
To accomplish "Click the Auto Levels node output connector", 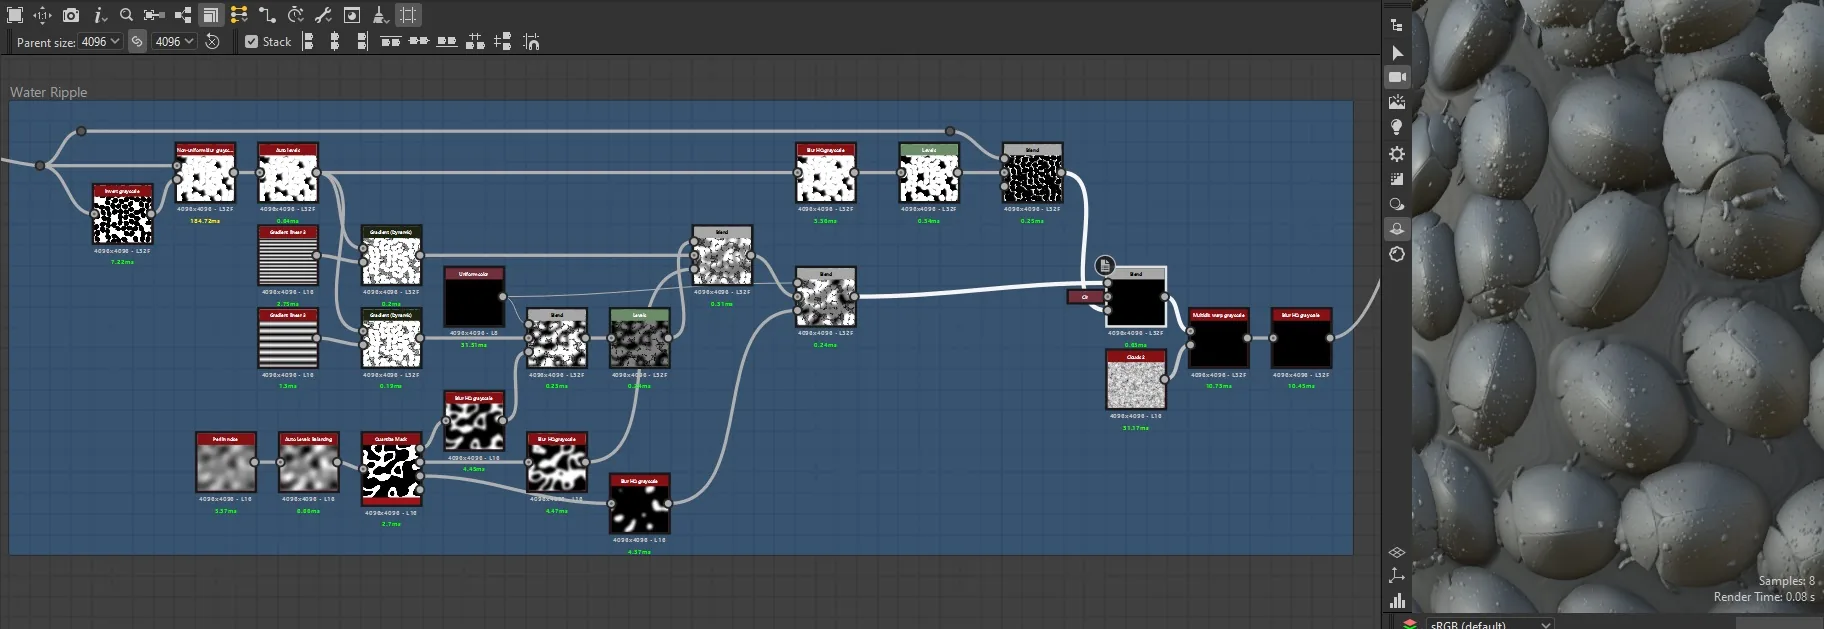I will click(x=317, y=173).
